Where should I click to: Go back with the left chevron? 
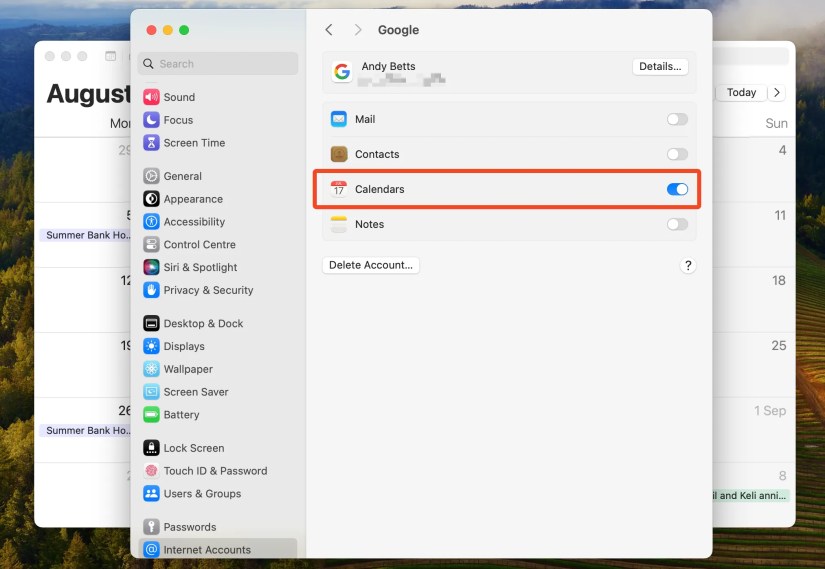pyautogui.click(x=329, y=29)
